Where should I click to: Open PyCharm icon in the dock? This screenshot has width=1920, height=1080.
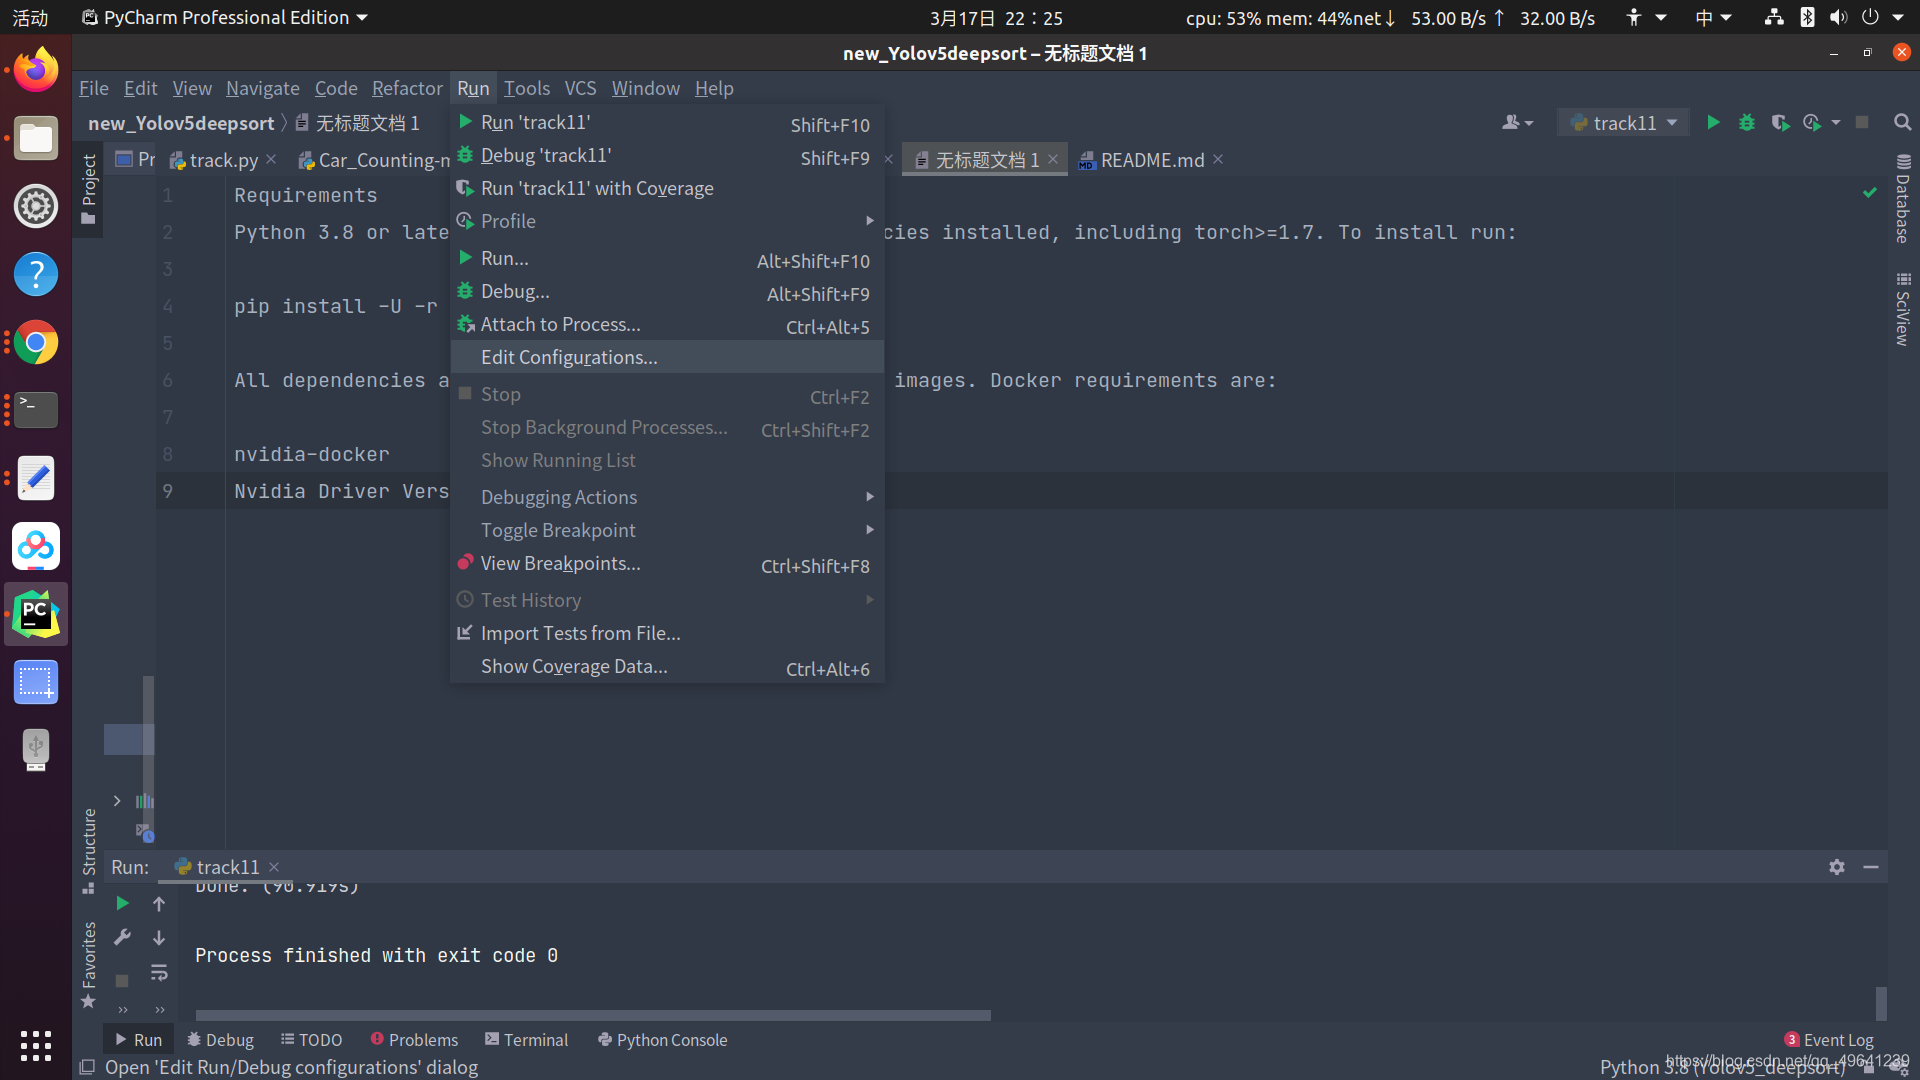coord(36,614)
